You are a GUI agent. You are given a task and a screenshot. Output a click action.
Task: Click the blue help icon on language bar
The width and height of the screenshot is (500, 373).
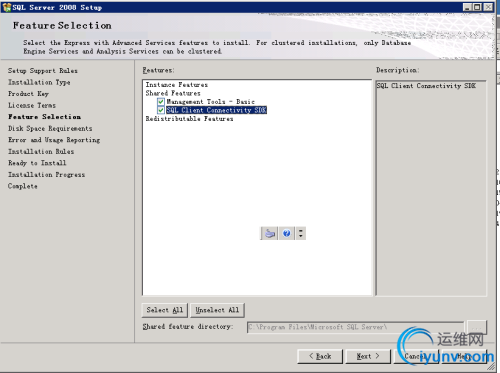pyautogui.click(x=287, y=233)
